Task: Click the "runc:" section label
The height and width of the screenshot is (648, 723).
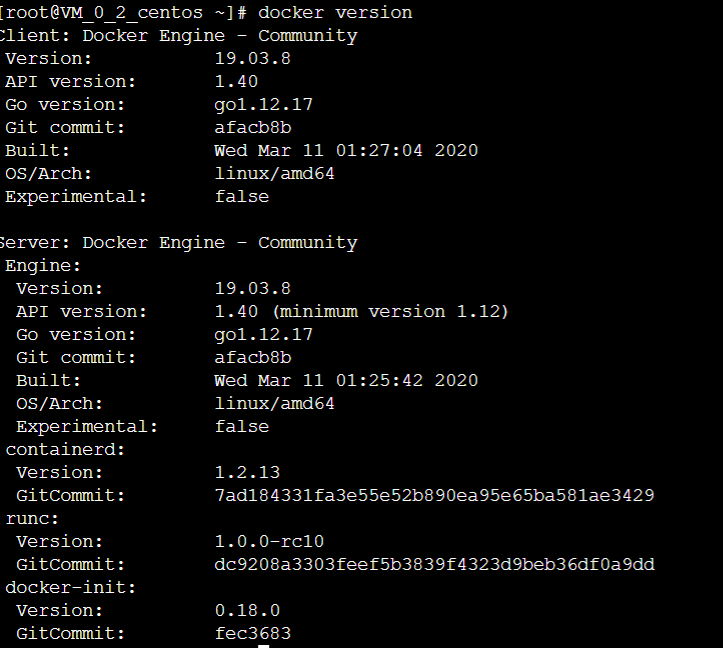Action: (32, 519)
